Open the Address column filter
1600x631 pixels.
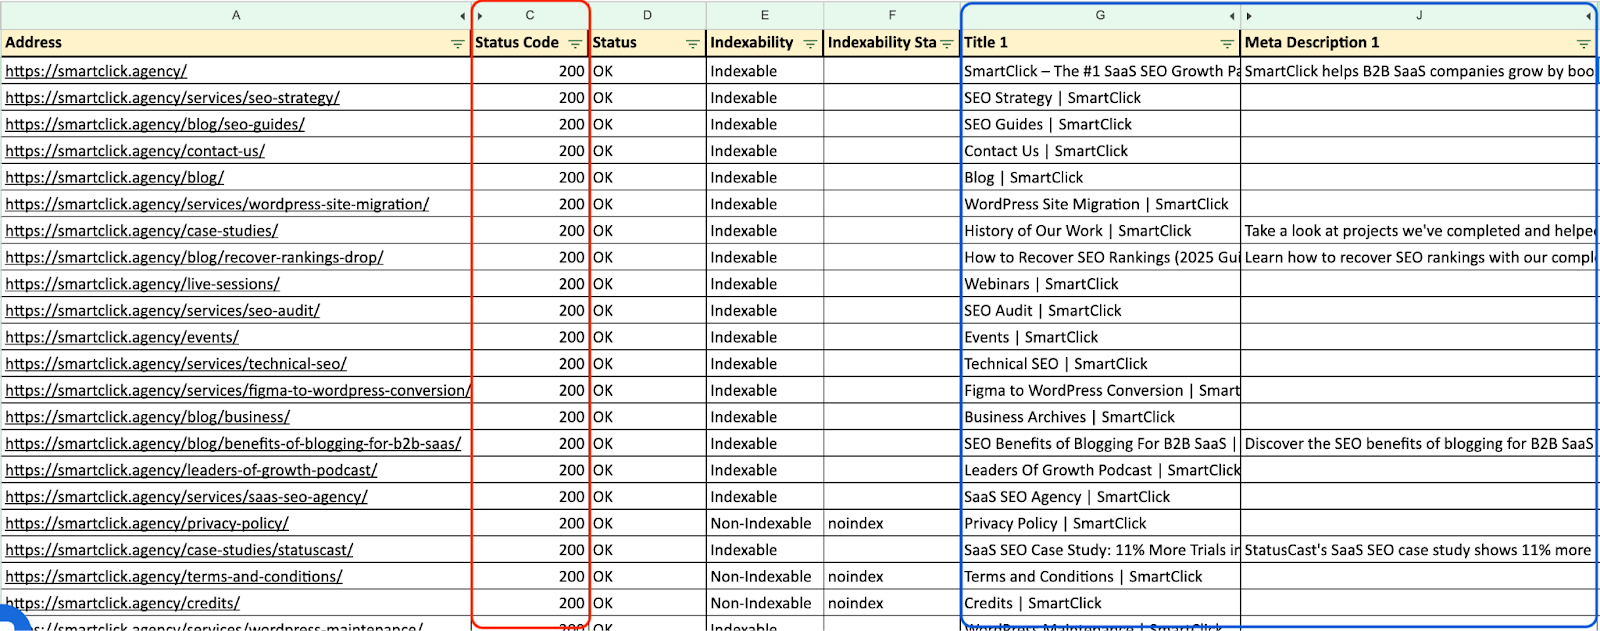(457, 44)
